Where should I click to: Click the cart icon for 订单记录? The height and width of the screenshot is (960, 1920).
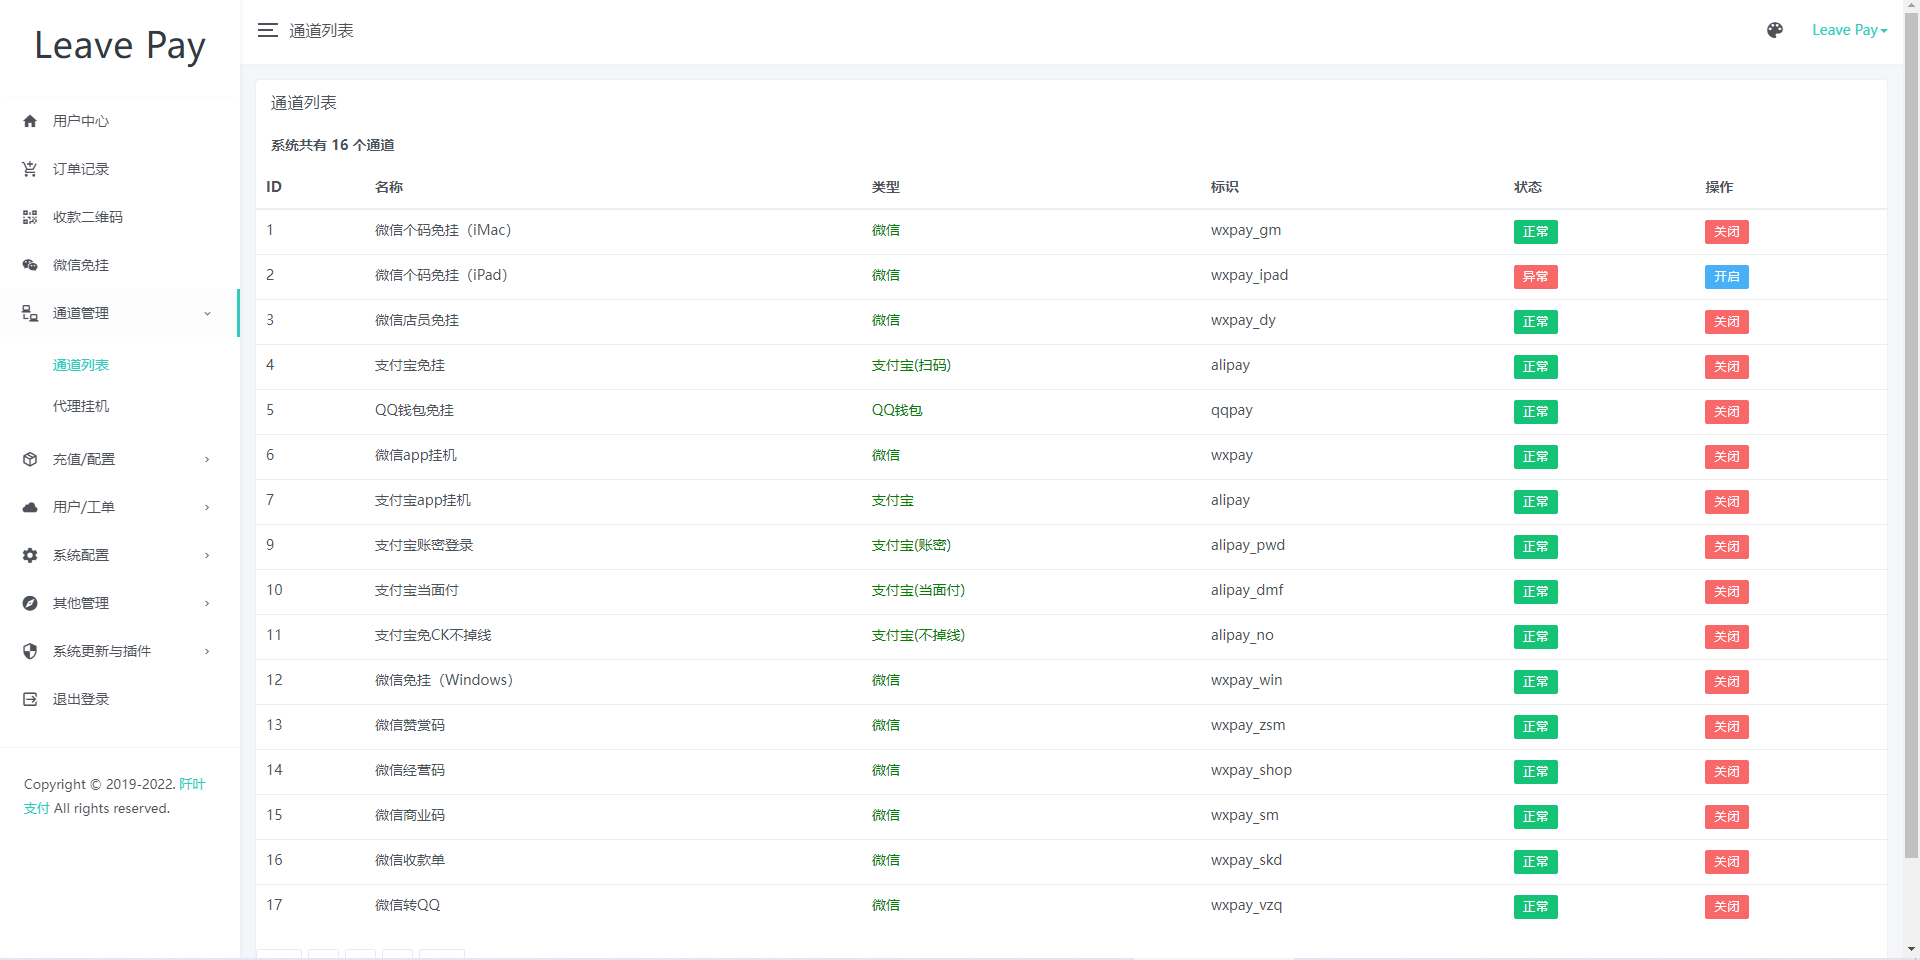[x=30, y=169]
